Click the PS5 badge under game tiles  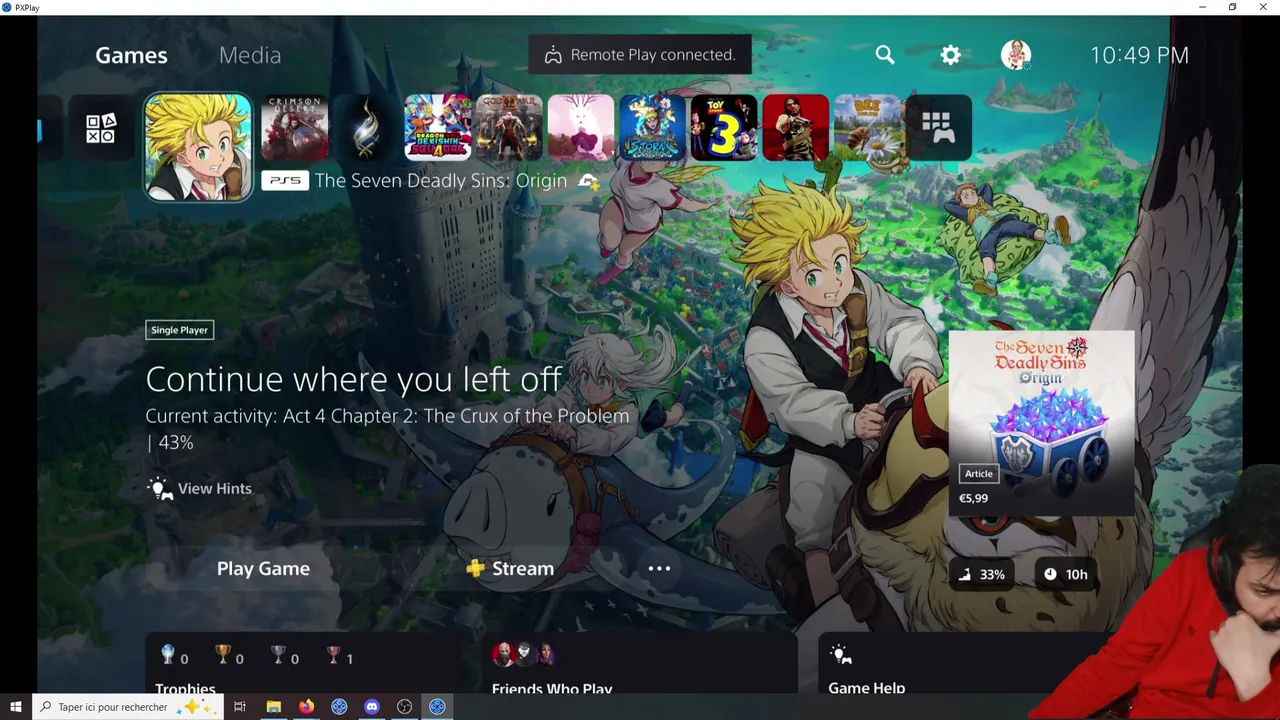tap(285, 181)
